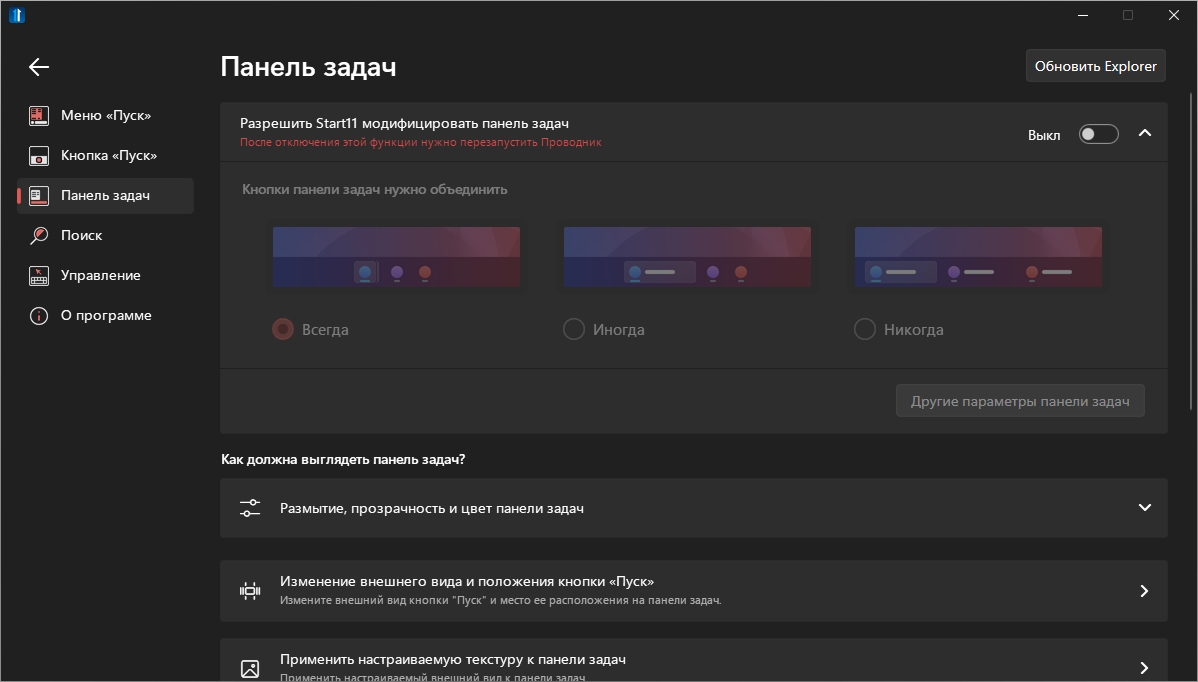Click the texture image icon
Screen dimensions: 1198x682
250,668
